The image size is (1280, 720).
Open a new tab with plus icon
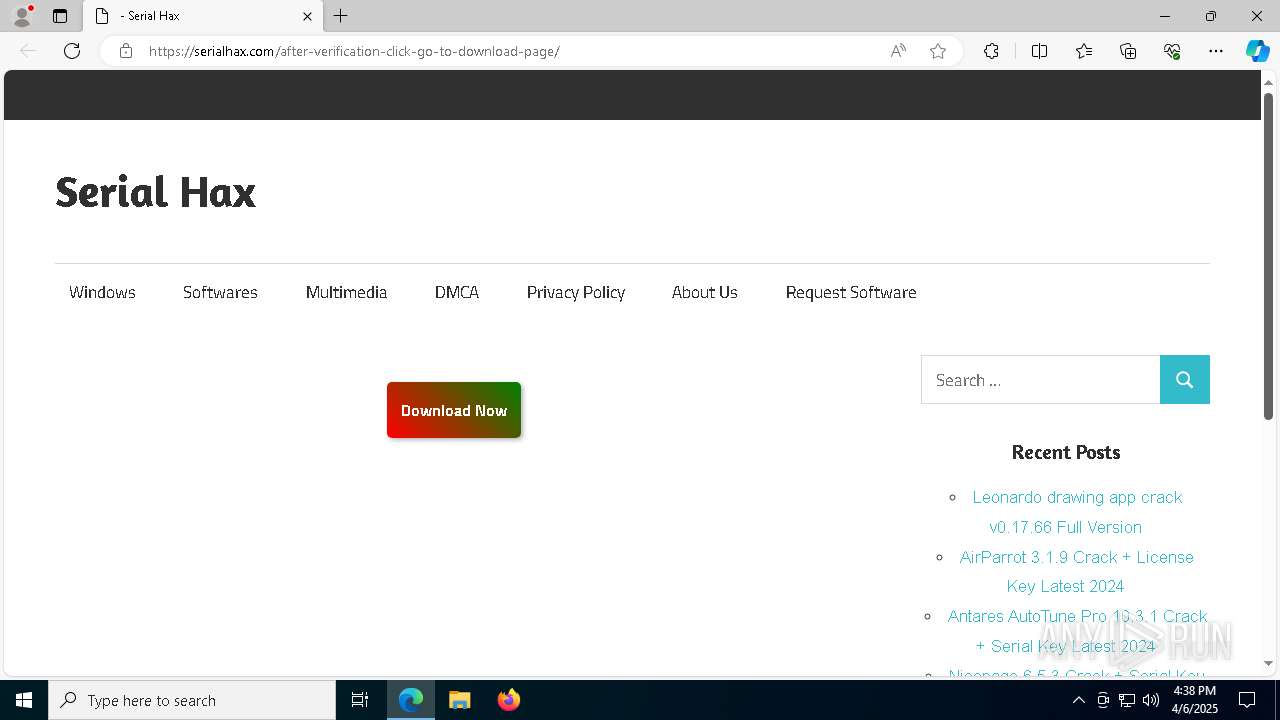click(x=341, y=16)
